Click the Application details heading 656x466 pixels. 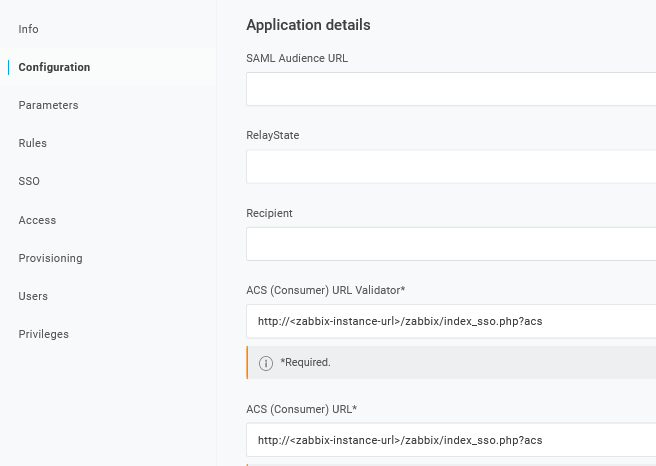pos(308,25)
